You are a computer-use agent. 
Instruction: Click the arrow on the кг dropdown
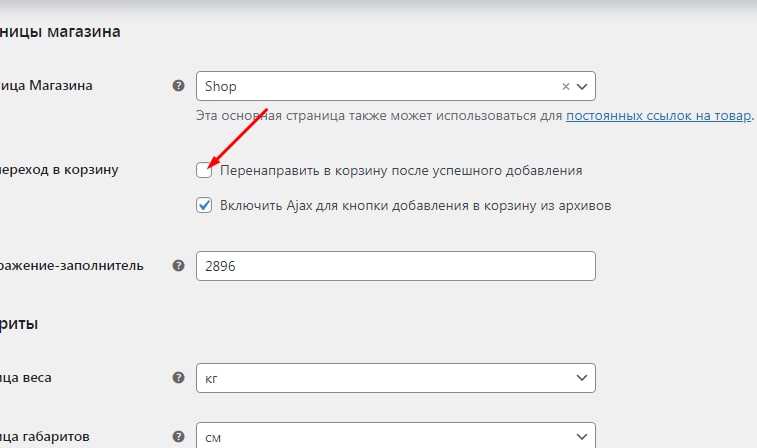583,378
